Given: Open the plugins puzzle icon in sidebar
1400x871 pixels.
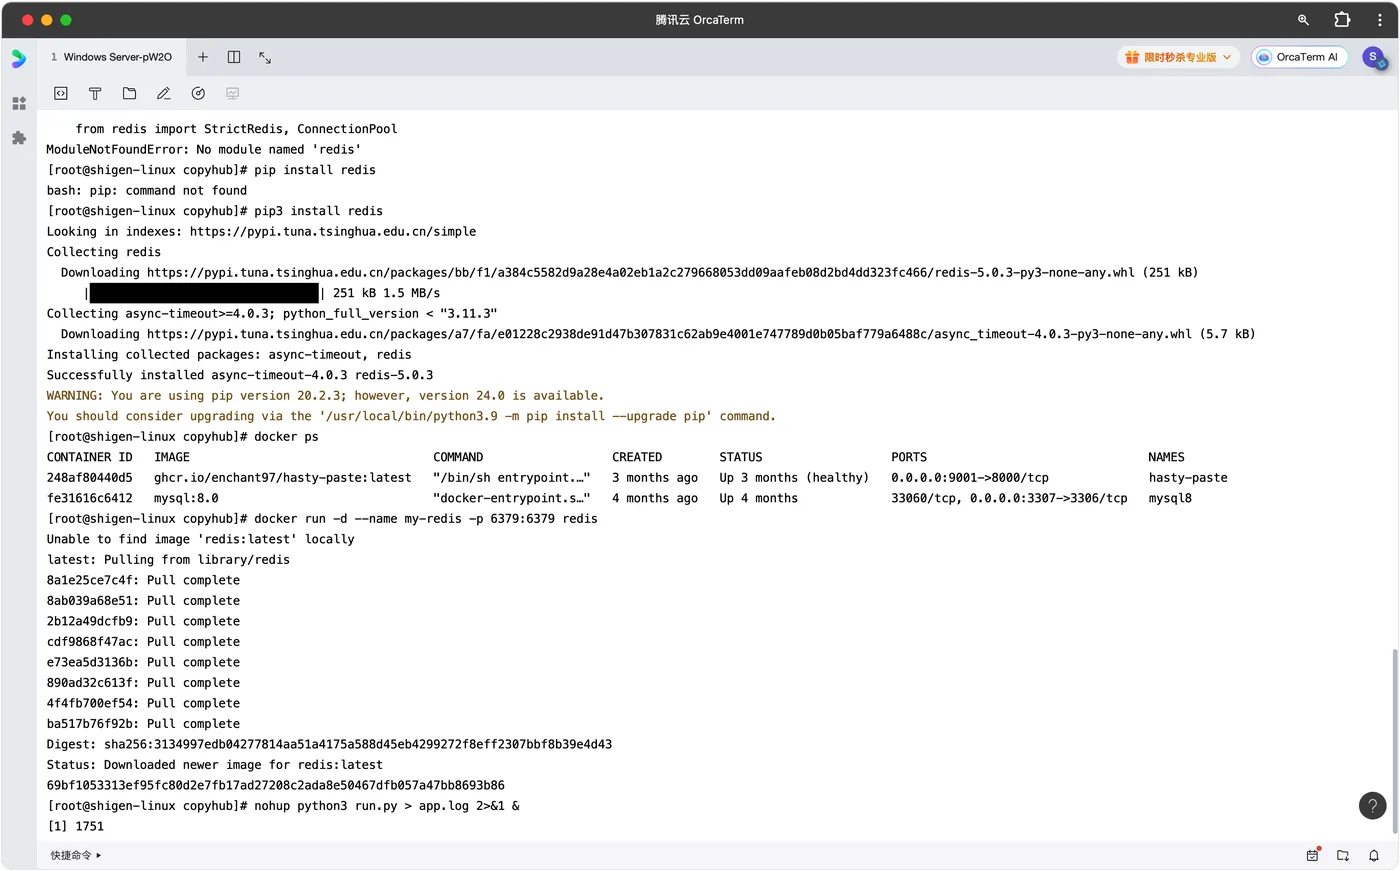Looking at the screenshot, I should click(x=19, y=138).
